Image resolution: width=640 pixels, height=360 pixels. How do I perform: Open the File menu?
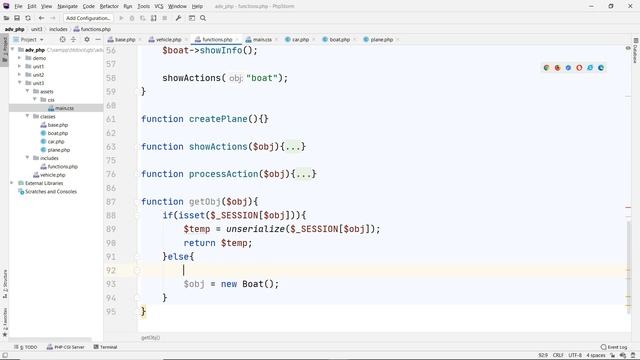point(18,6)
